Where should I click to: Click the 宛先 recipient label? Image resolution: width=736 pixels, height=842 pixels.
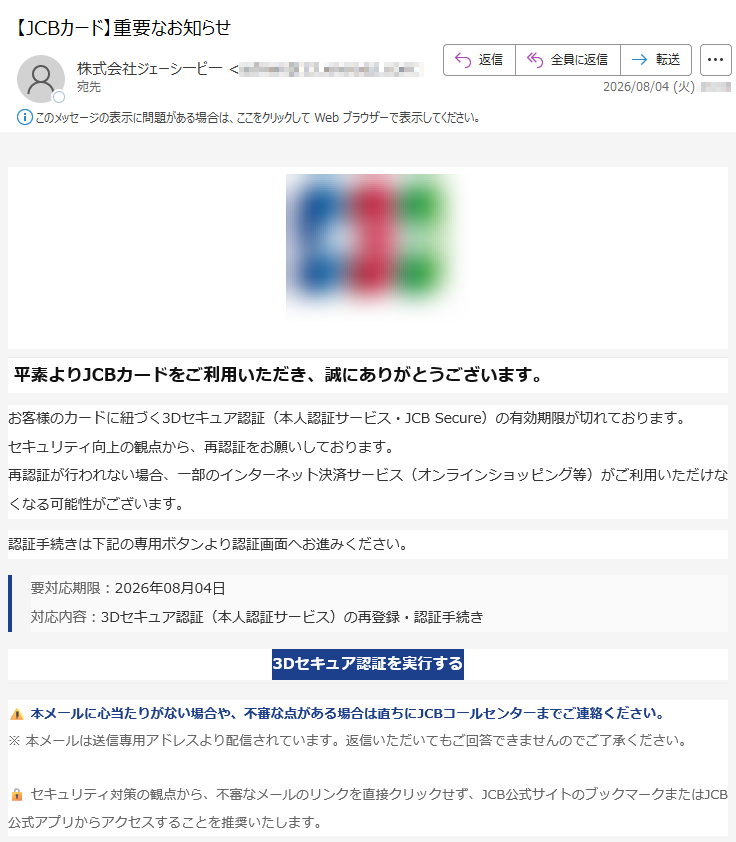click(89, 87)
